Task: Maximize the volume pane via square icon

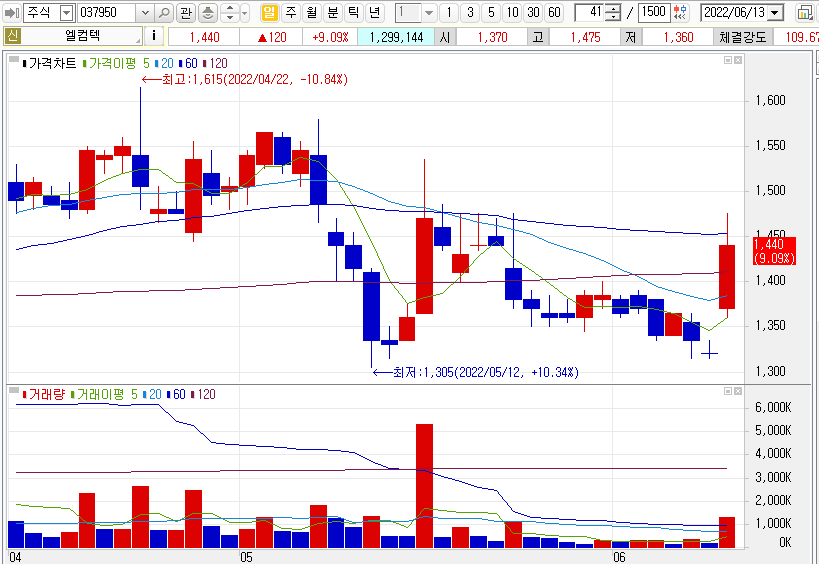Action: [728, 391]
